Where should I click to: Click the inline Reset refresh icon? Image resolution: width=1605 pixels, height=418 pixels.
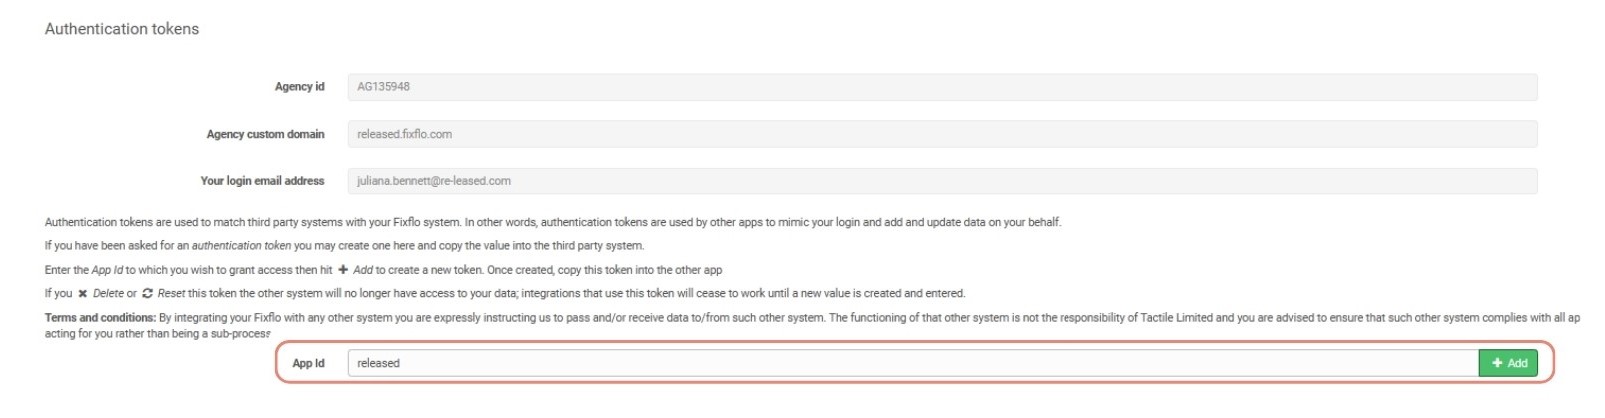pyautogui.click(x=148, y=294)
